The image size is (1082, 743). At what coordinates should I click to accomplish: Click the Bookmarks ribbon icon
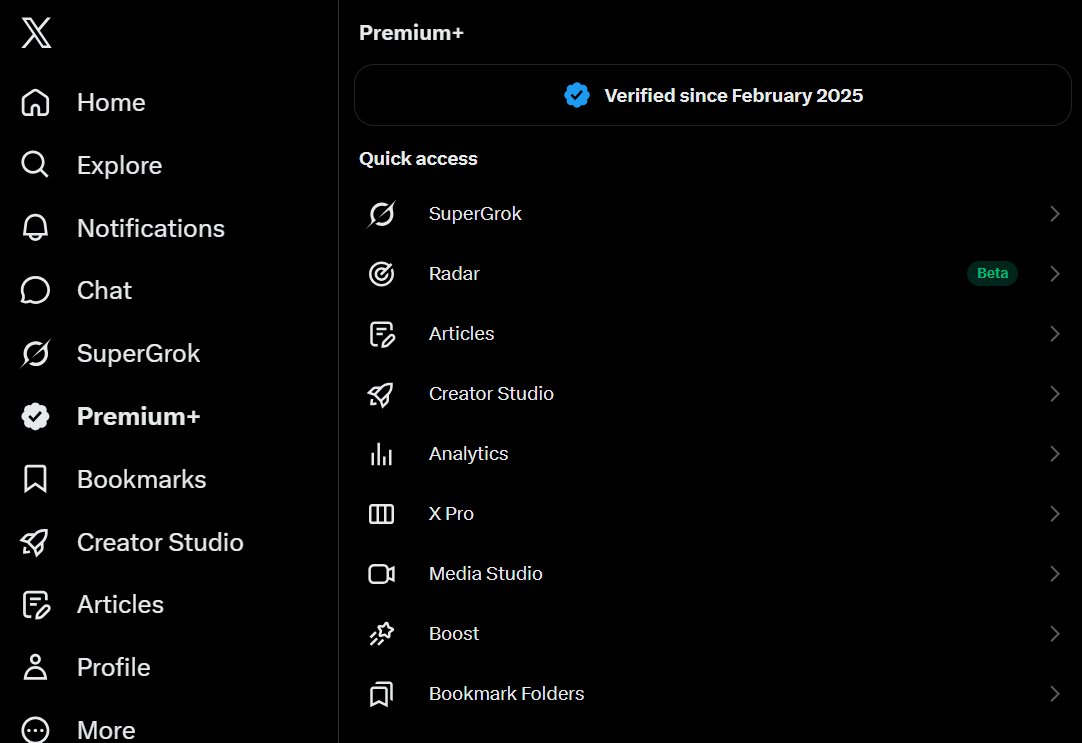[35, 479]
